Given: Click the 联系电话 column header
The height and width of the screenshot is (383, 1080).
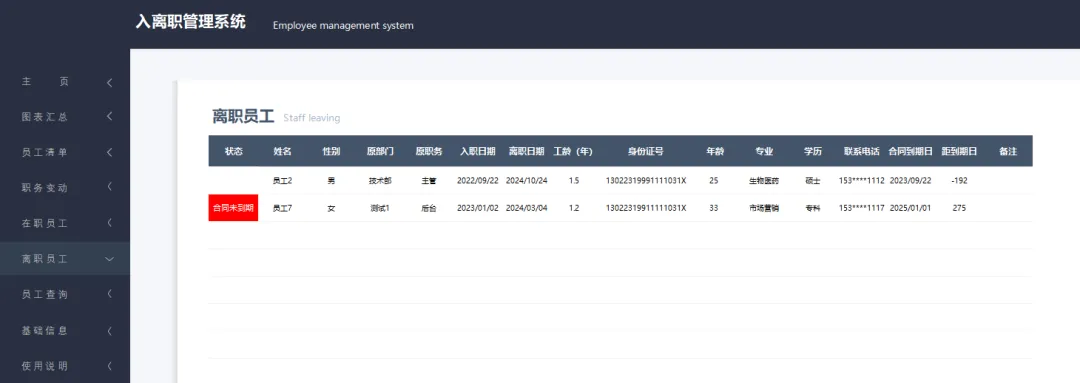Looking at the screenshot, I should click(x=862, y=152).
